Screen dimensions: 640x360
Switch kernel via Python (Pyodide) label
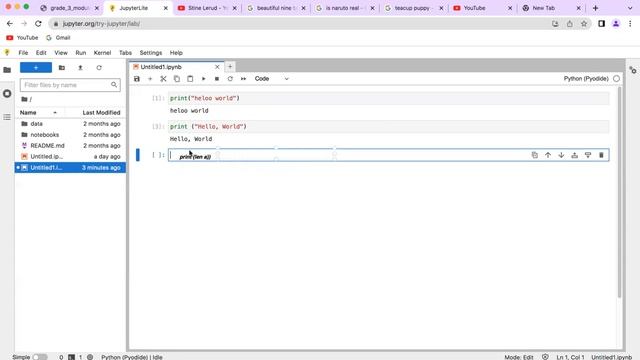coord(586,78)
